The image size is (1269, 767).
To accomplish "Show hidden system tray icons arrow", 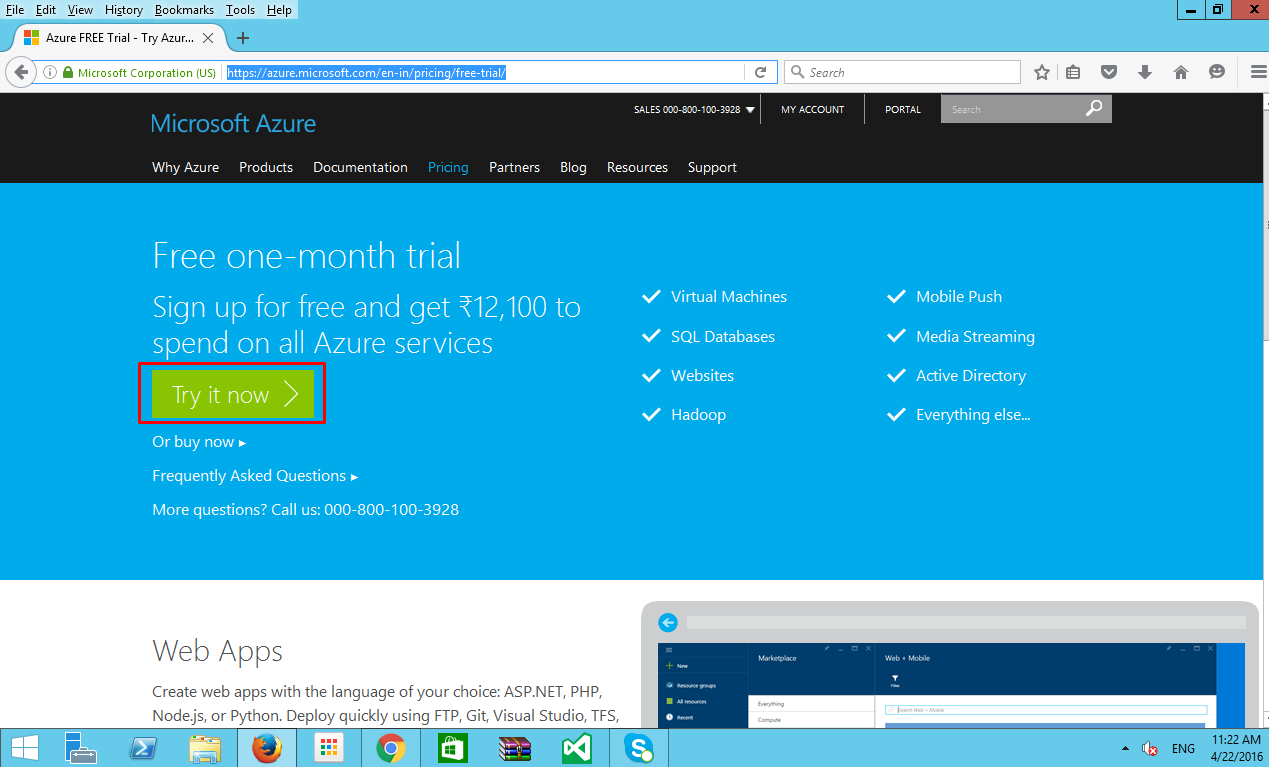I will coord(1125,748).
